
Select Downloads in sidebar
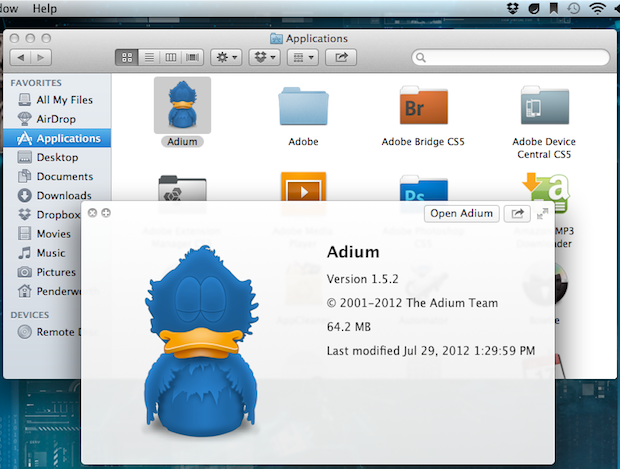pyautogui.click(x=57, y=195)
